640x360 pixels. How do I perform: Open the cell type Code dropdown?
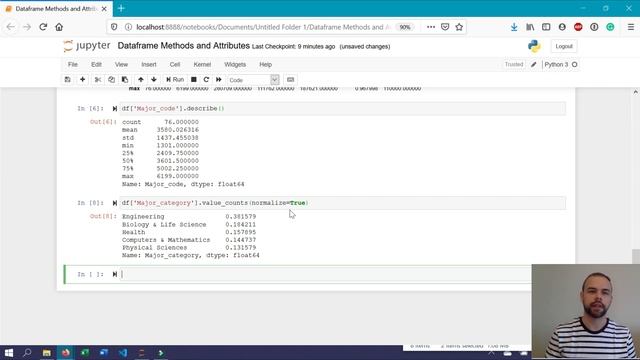click(x=253, y=80)
